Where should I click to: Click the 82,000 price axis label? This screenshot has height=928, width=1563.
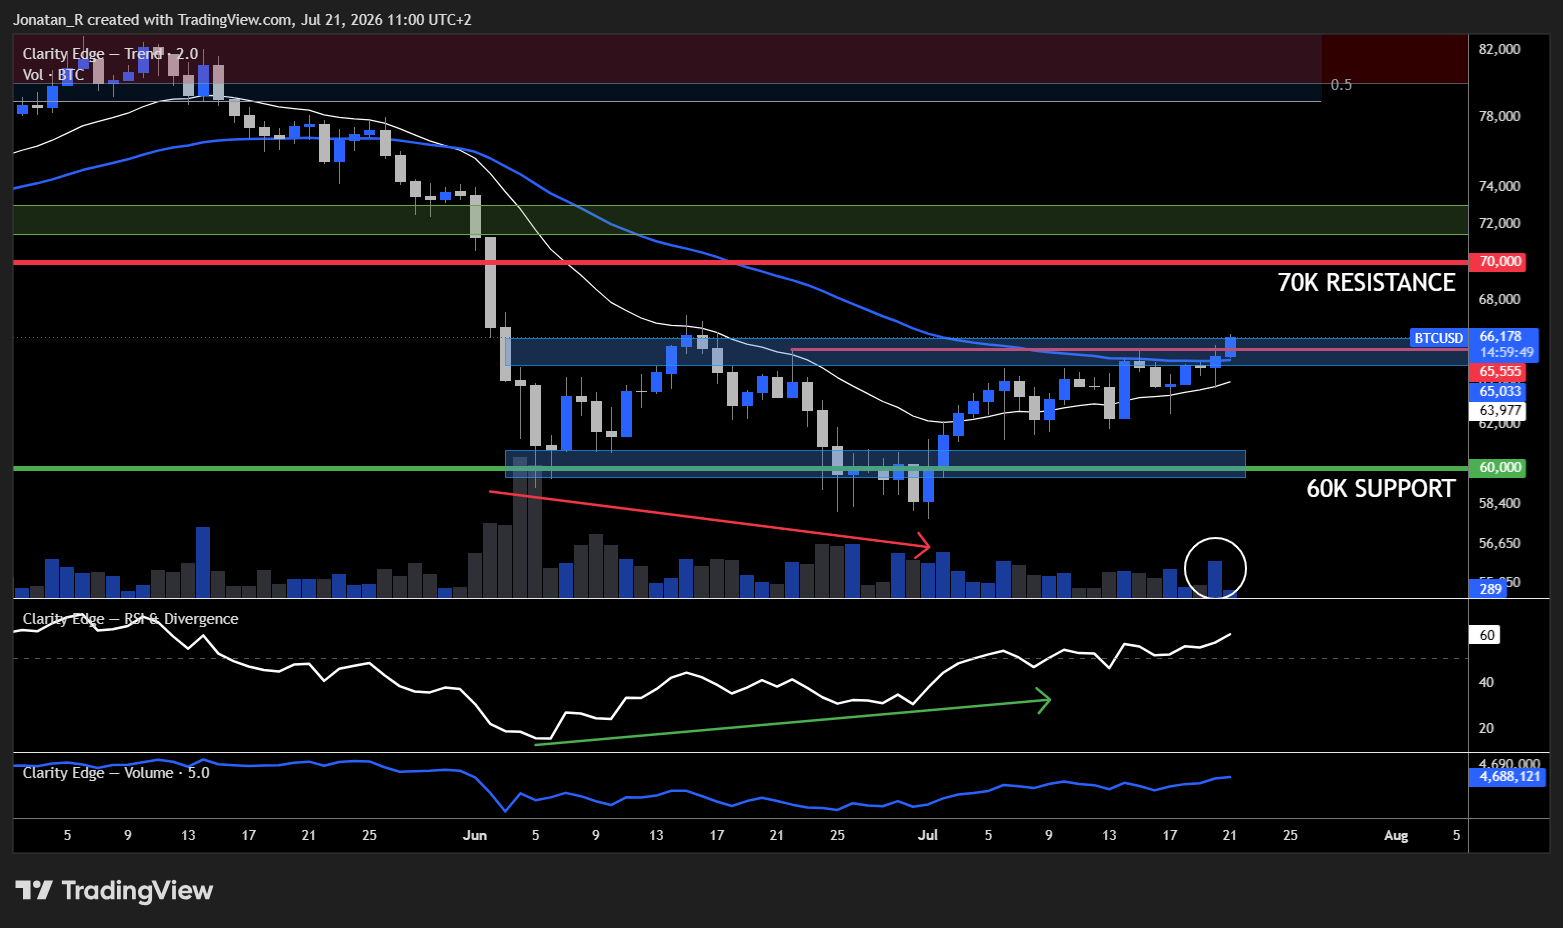click(1500, 49)
